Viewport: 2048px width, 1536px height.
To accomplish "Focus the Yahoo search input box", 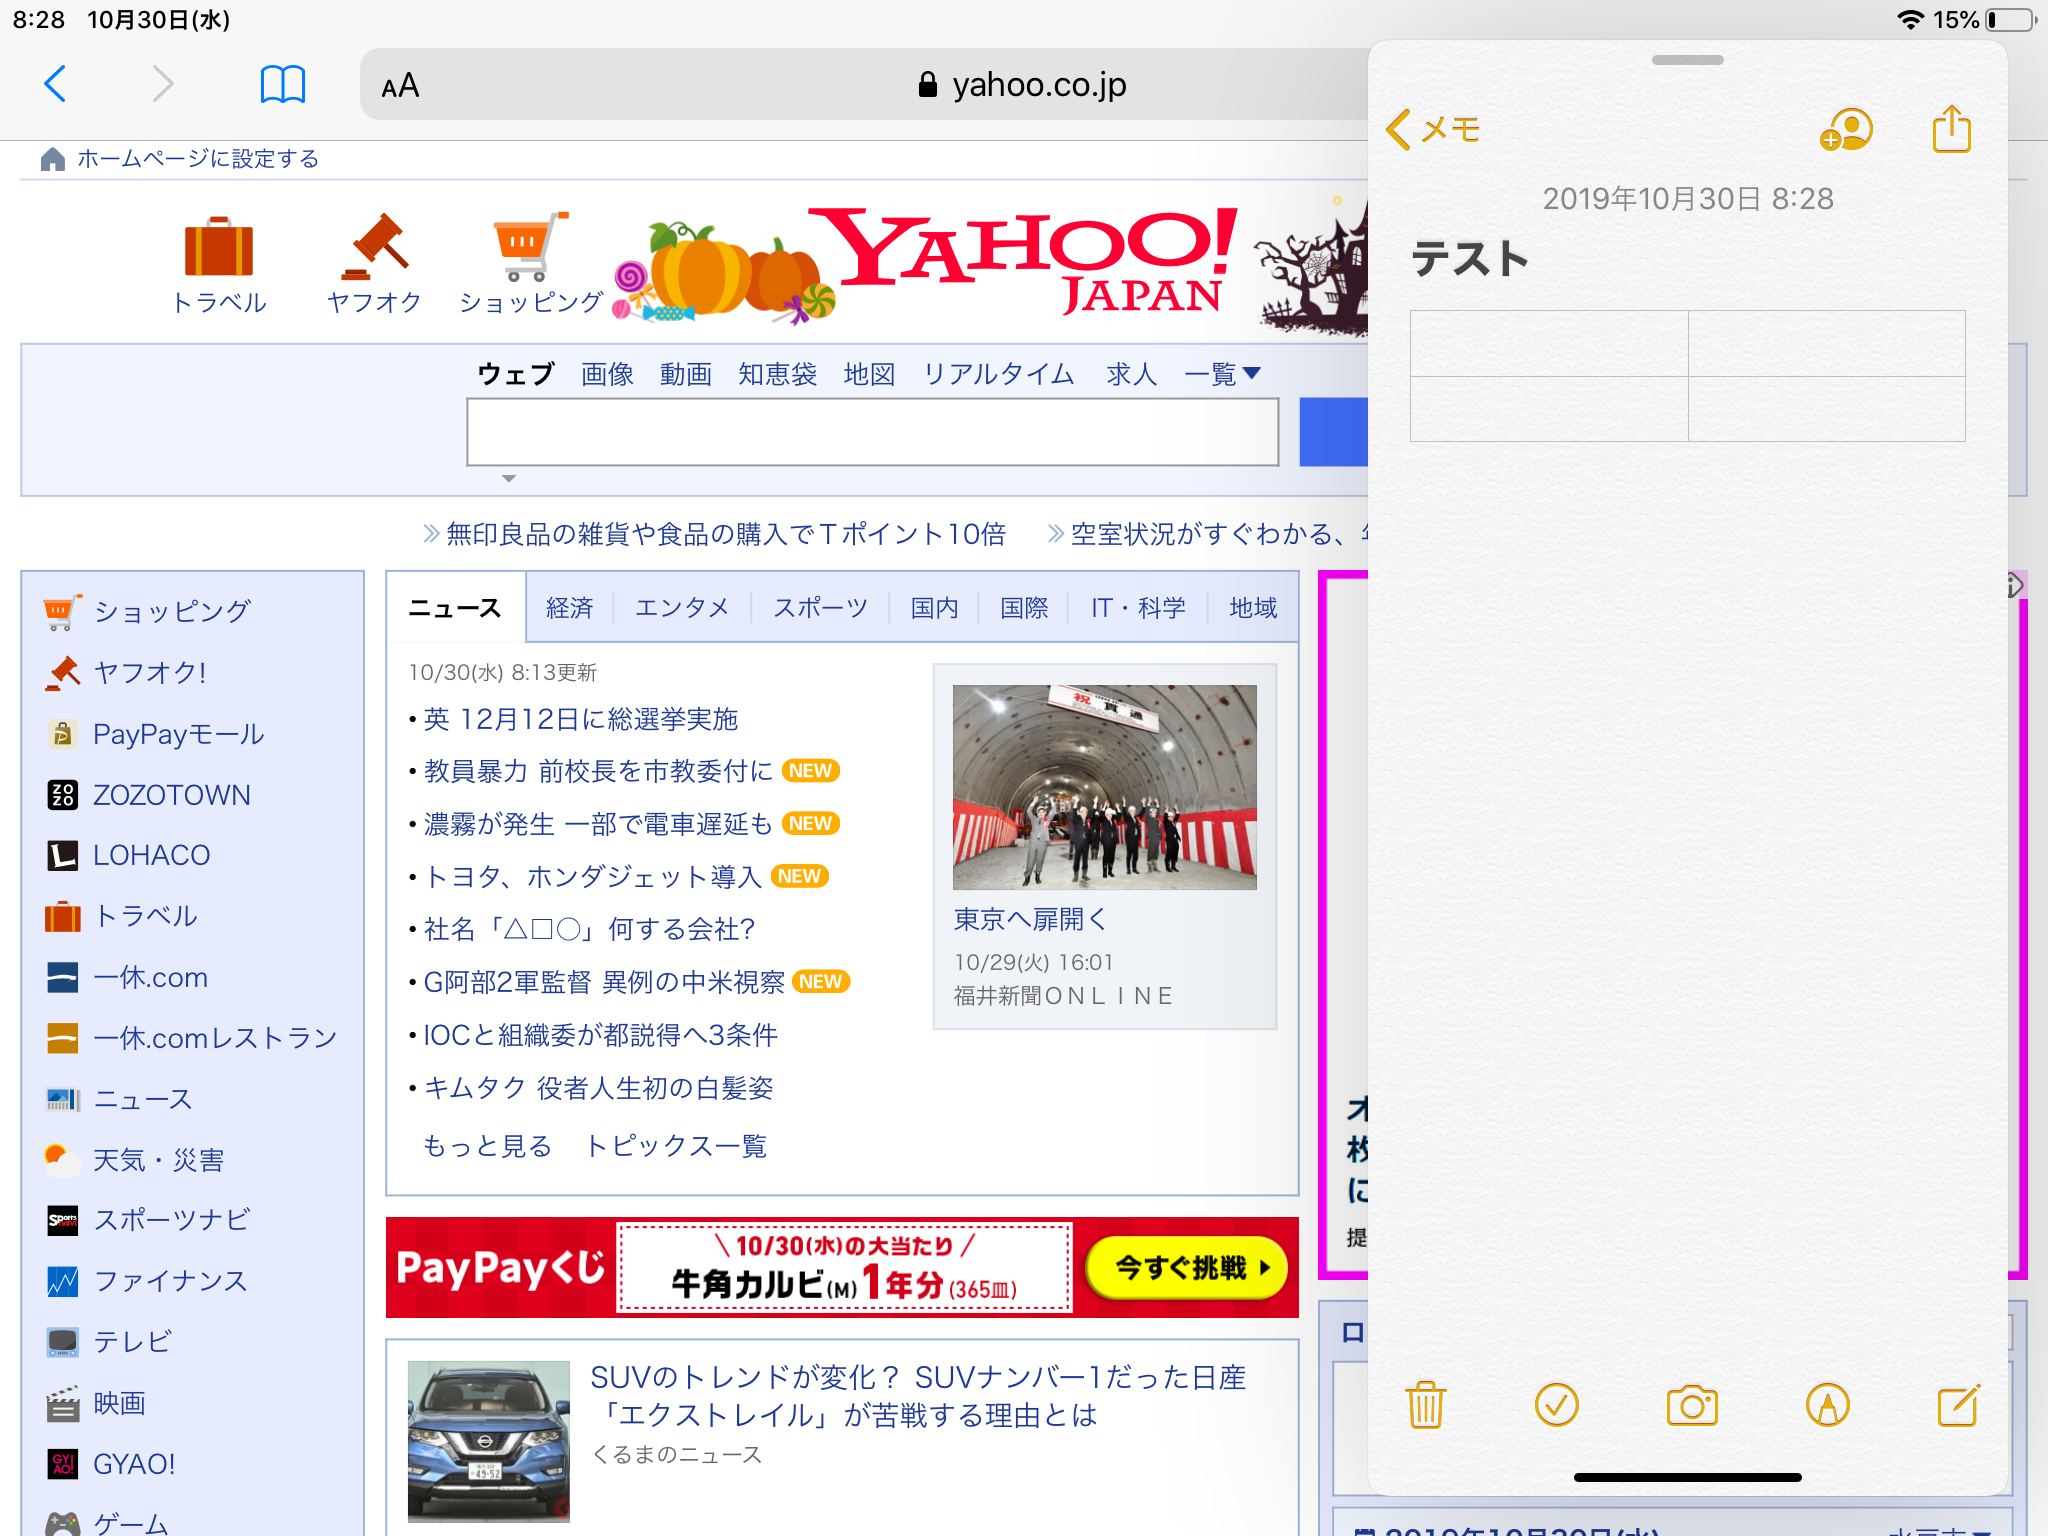I will [x=872, y=432].
